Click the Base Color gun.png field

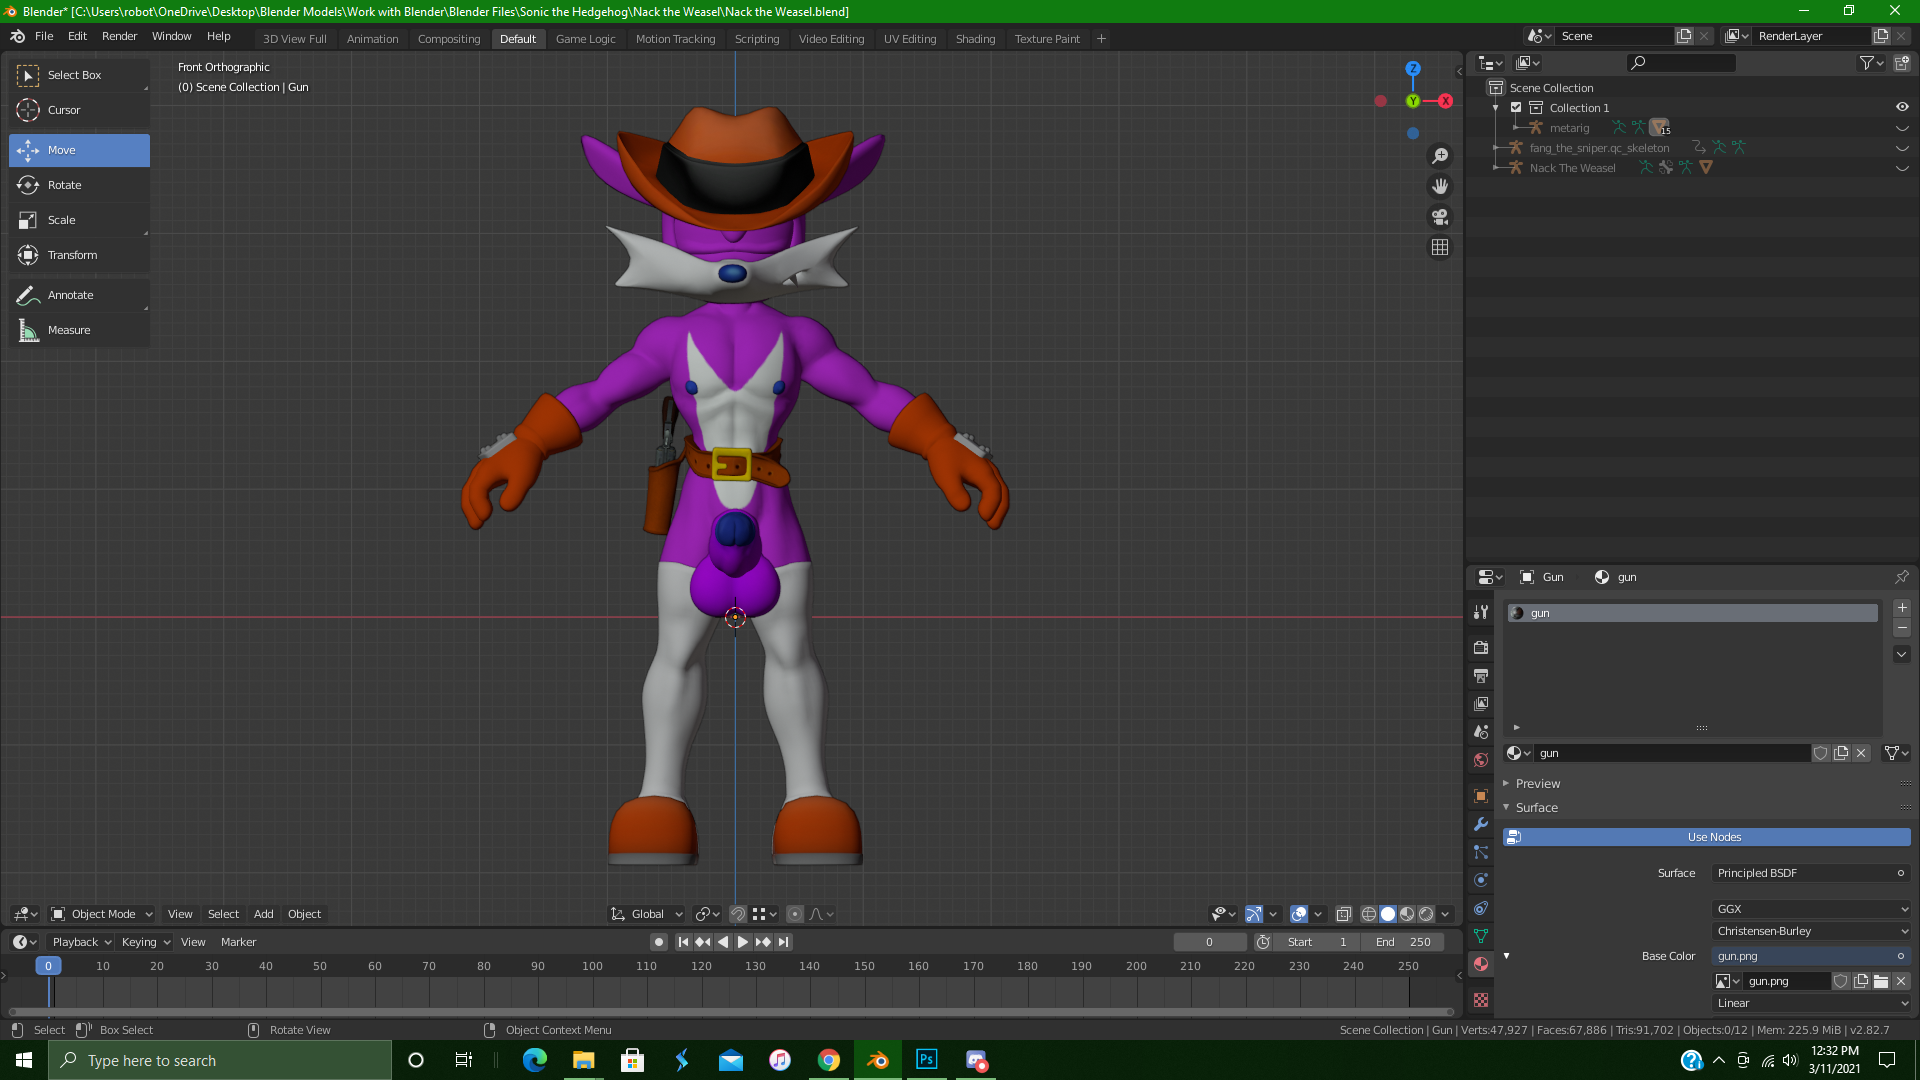click(1811, 956)
